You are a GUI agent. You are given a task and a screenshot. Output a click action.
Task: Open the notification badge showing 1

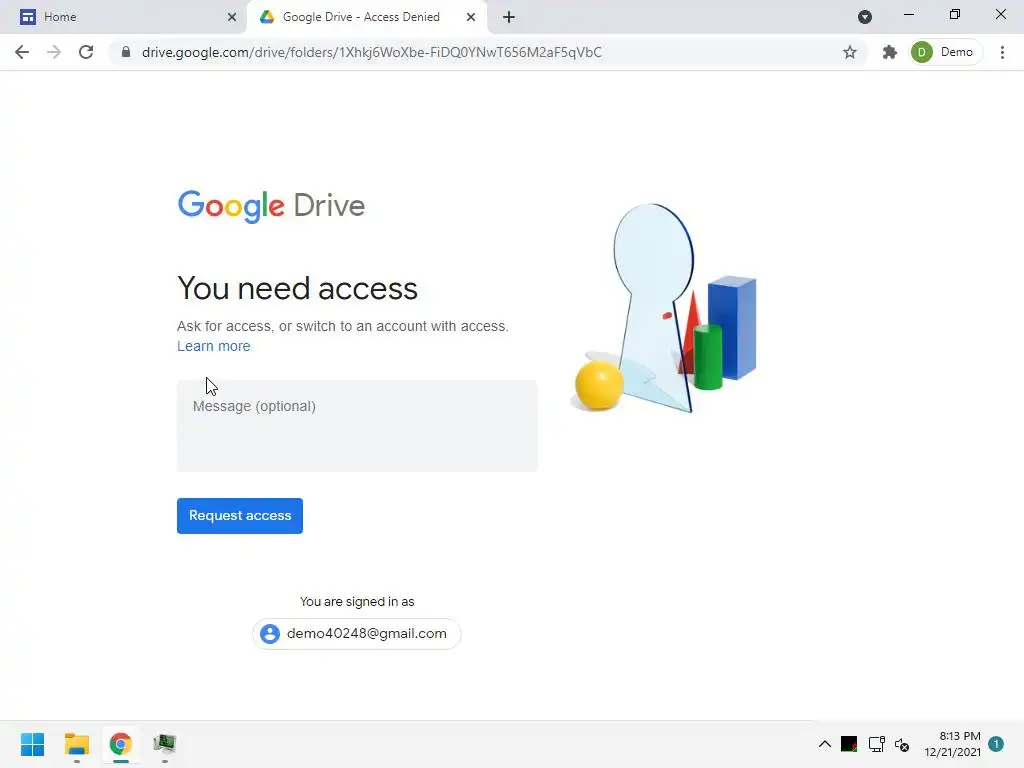[x=996, y=744]
